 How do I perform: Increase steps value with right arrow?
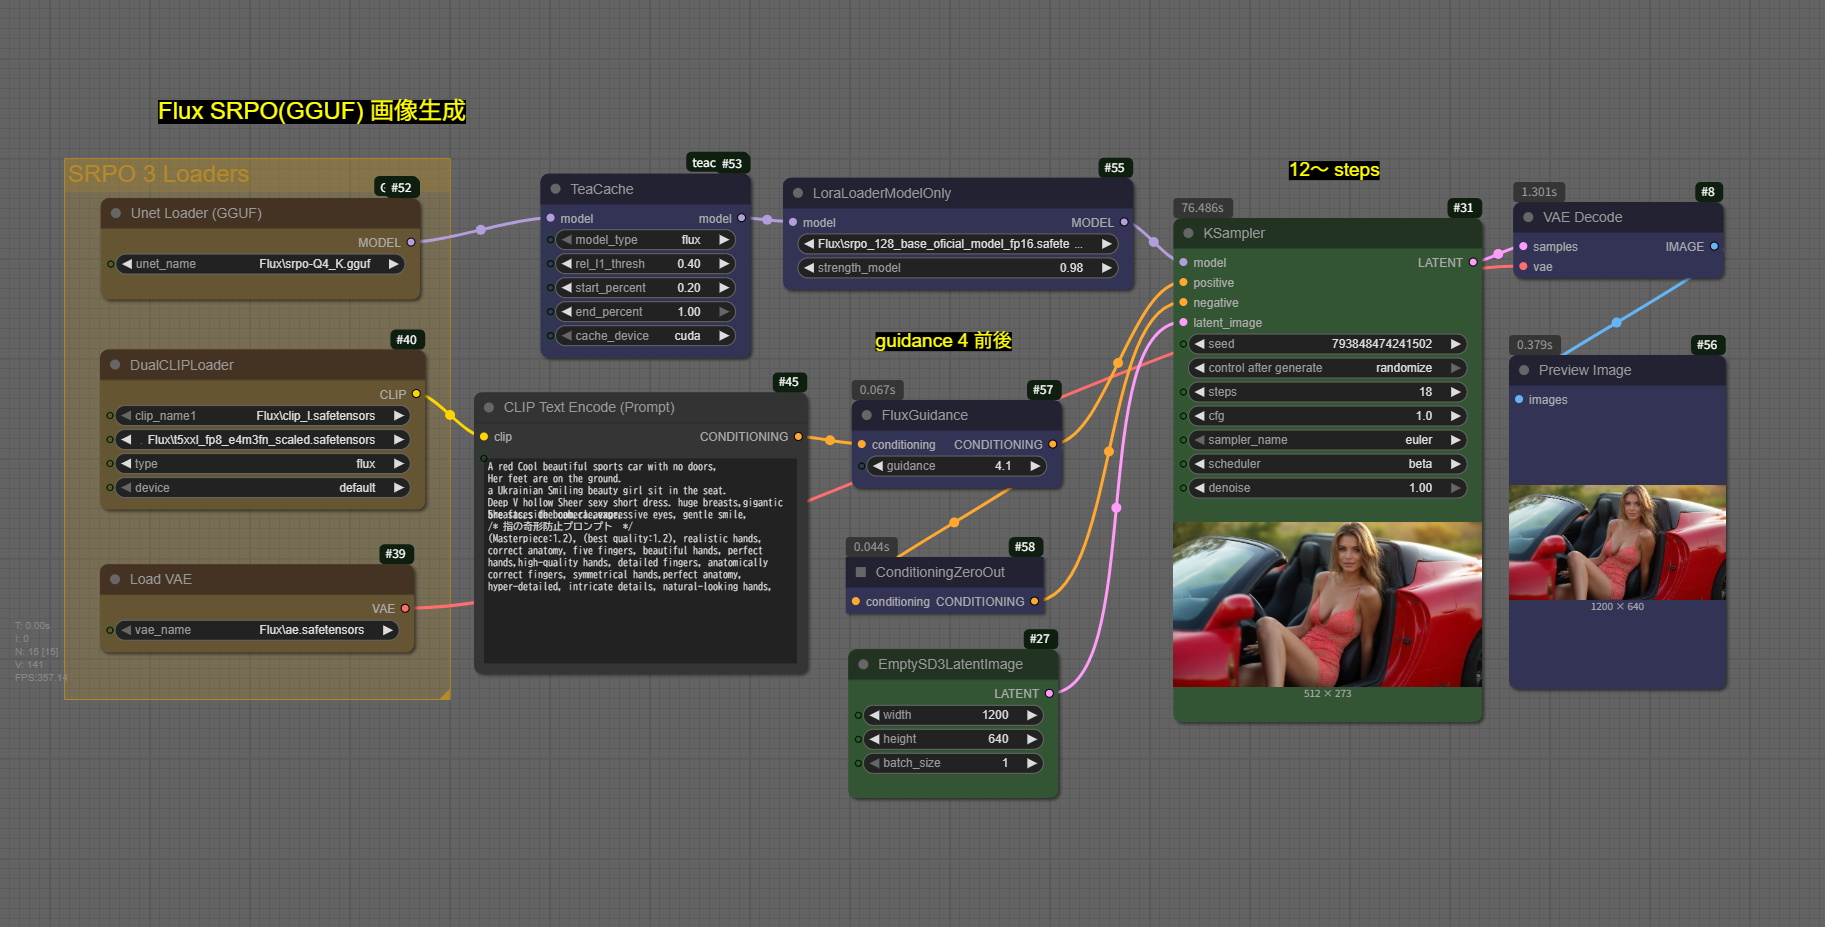(x=1456, y=392)
